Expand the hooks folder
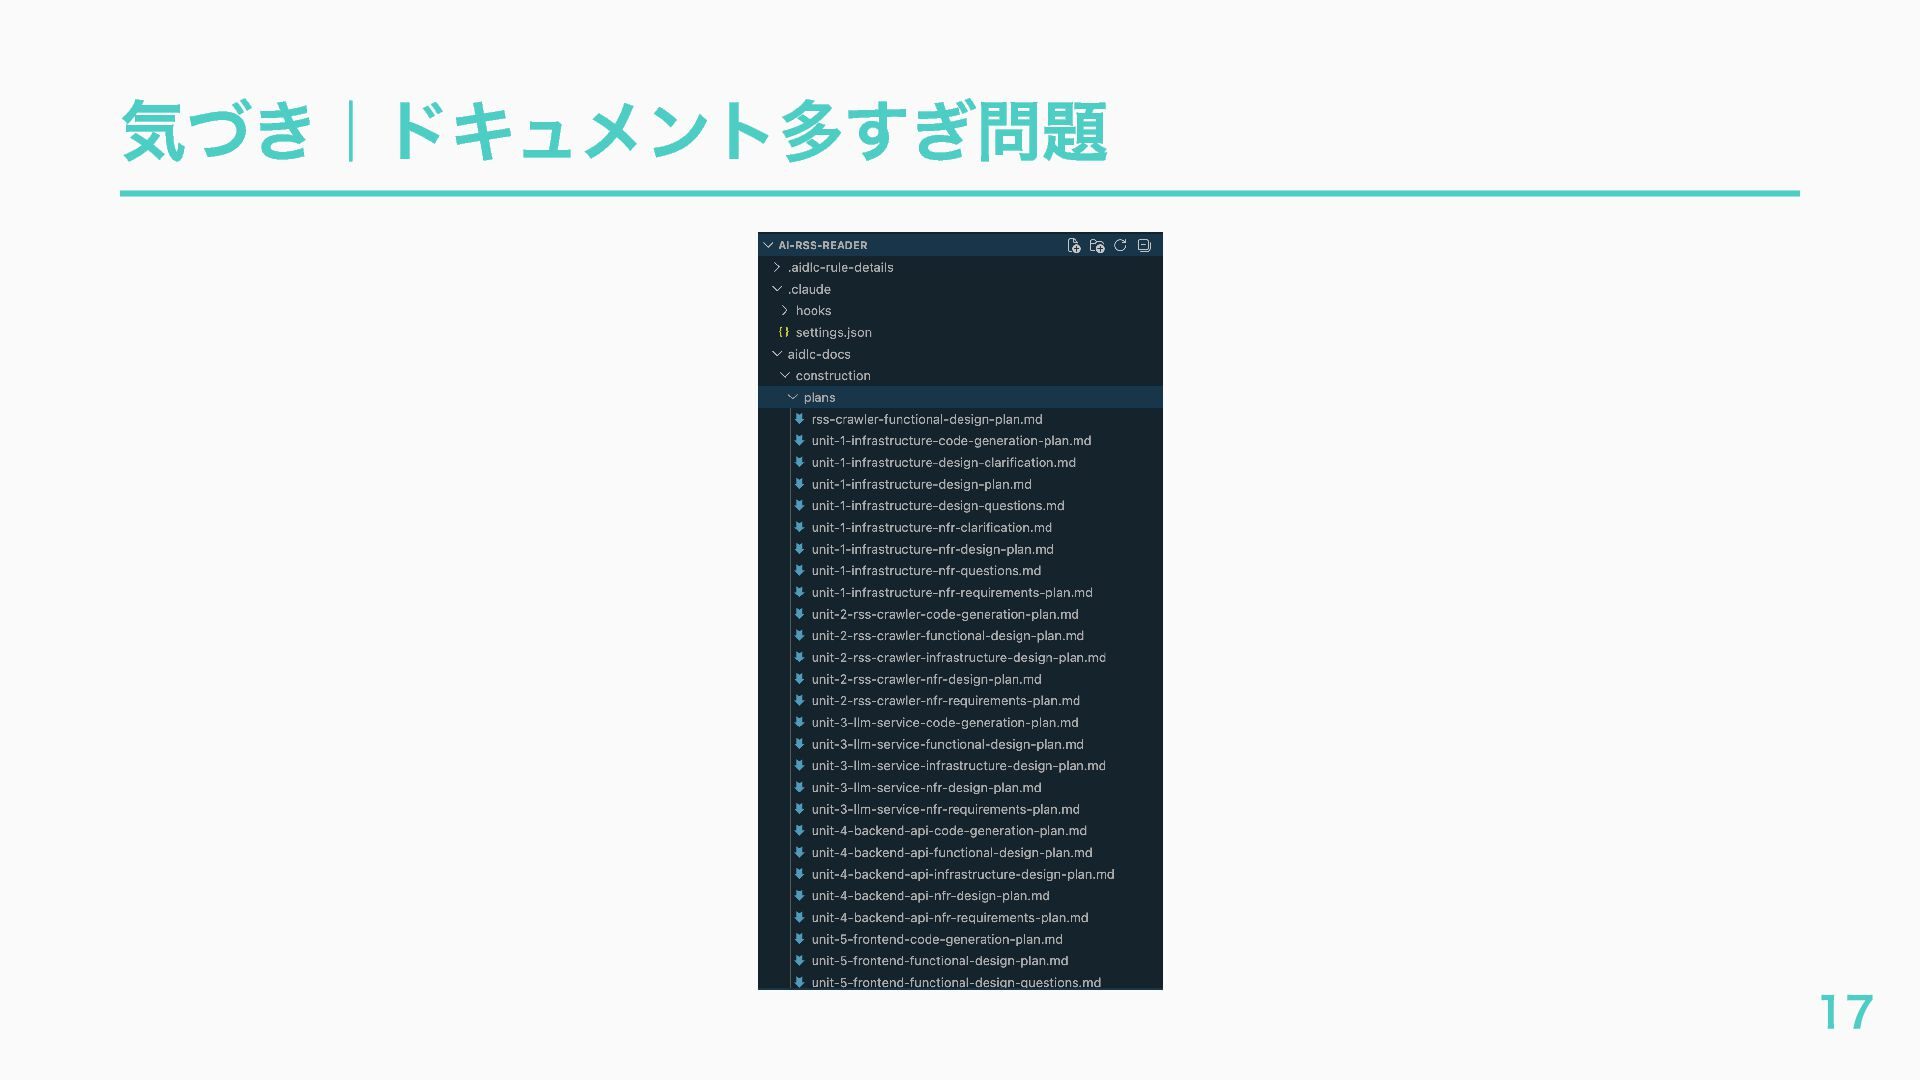The height and width of the screenshot is (1080, 1920). coord(785,311)
